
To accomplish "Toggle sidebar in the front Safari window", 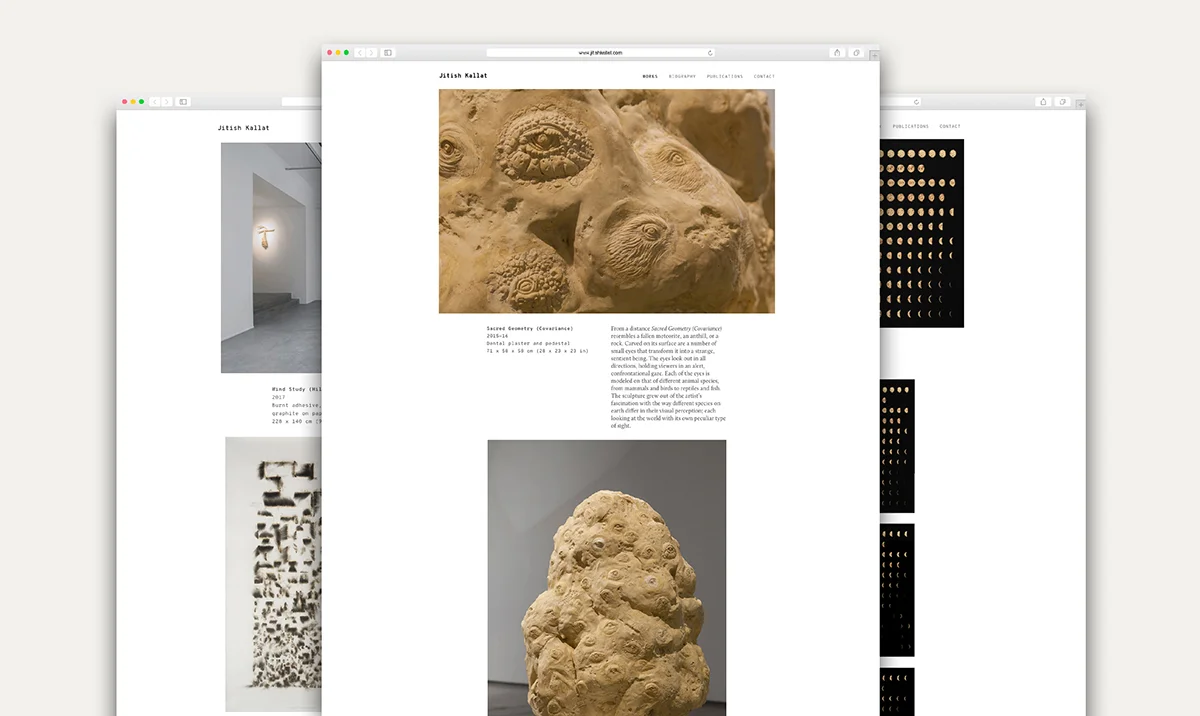I will (388, 52).
